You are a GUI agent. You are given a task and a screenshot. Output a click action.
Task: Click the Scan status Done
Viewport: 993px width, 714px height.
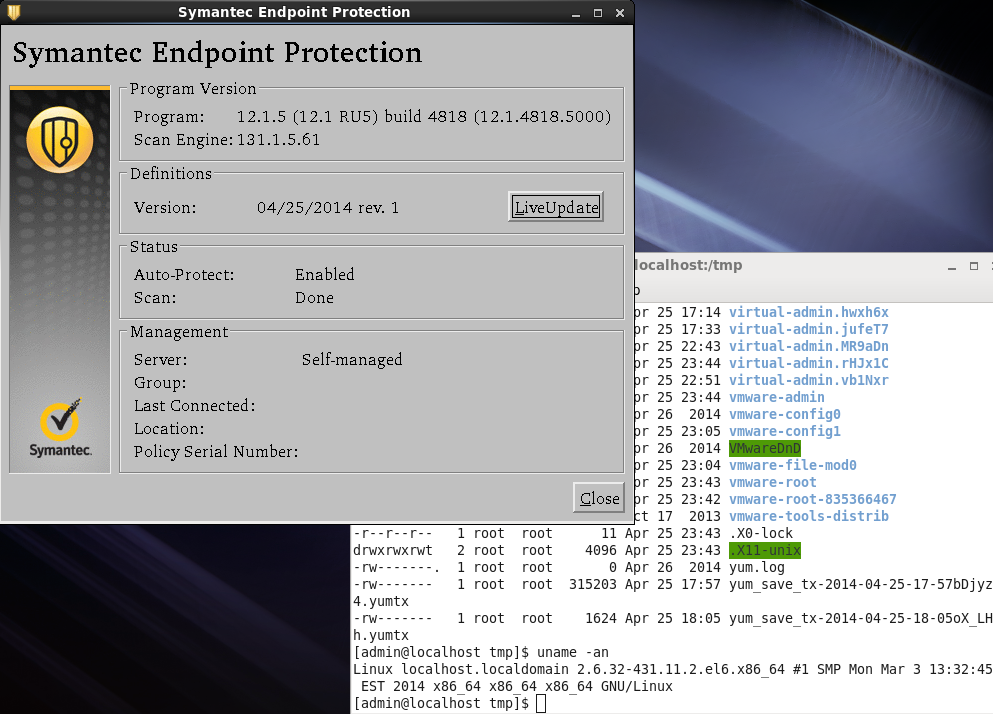point(314,297)
